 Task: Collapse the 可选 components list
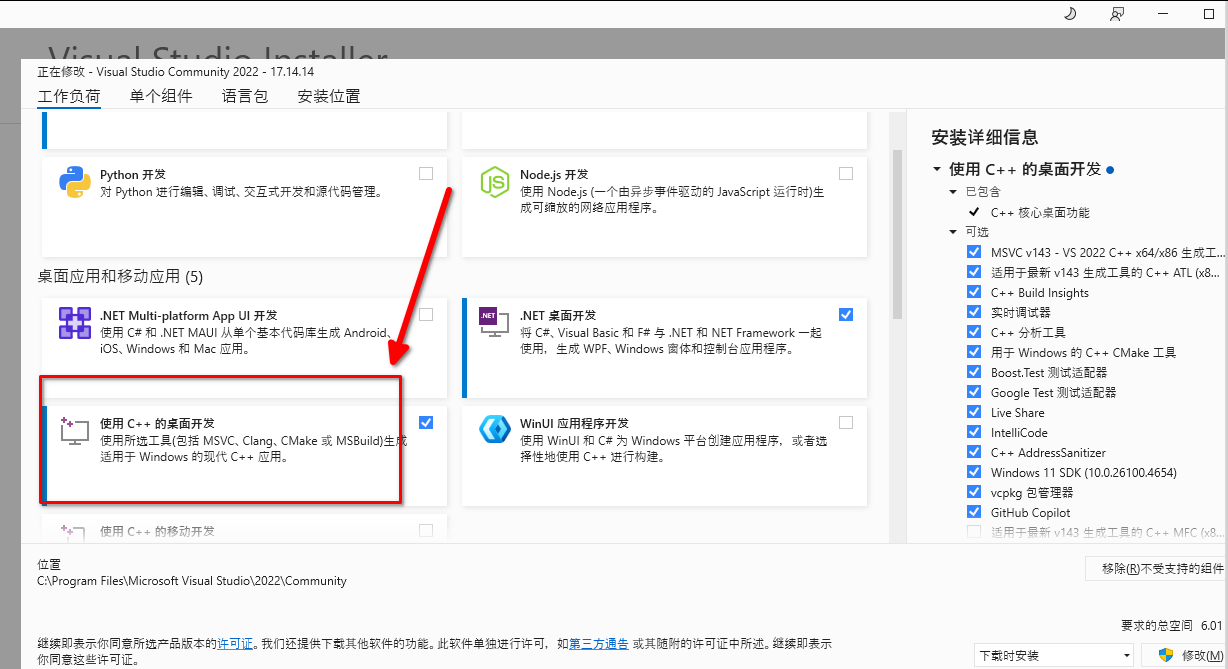pos(953,232)
